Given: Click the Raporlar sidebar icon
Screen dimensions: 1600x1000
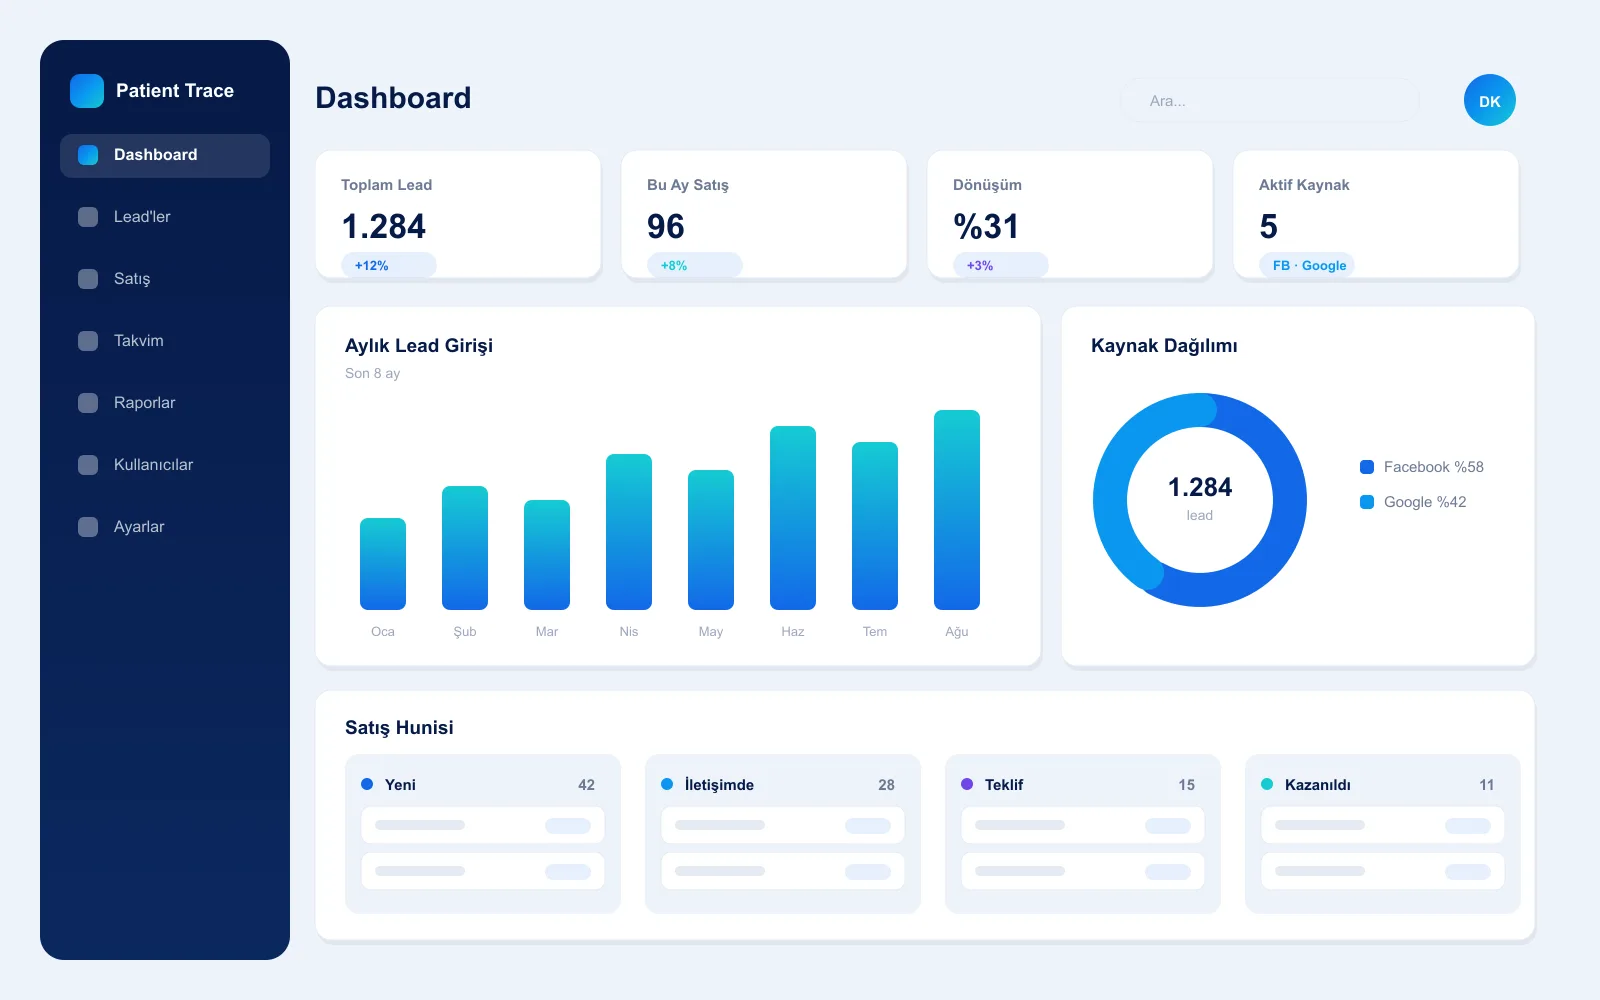Looking at the screenshot, I should tap(88, 403).
